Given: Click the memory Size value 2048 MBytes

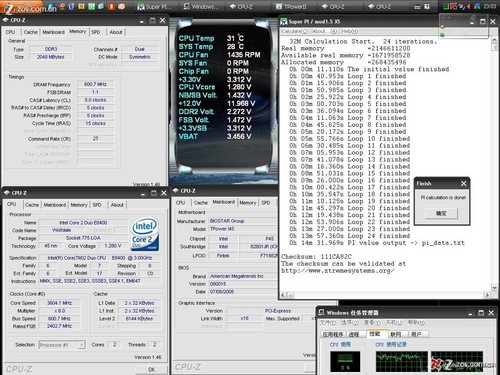Looking at the screenshot, I should click(x=51, y=57).
